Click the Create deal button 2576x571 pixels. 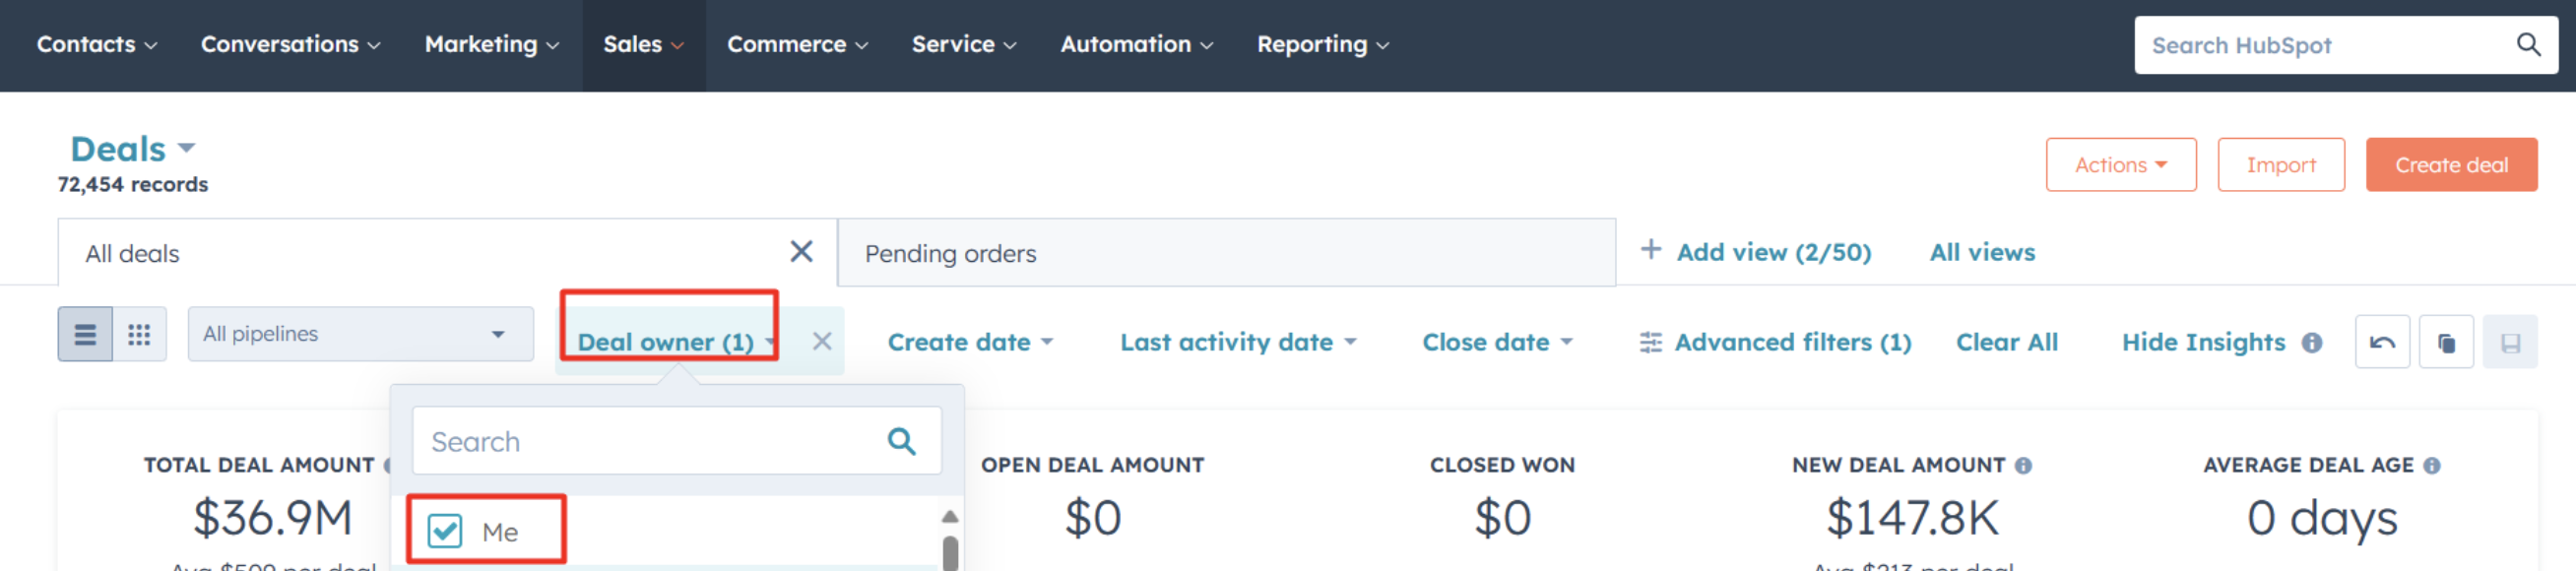pos(2451,165)
